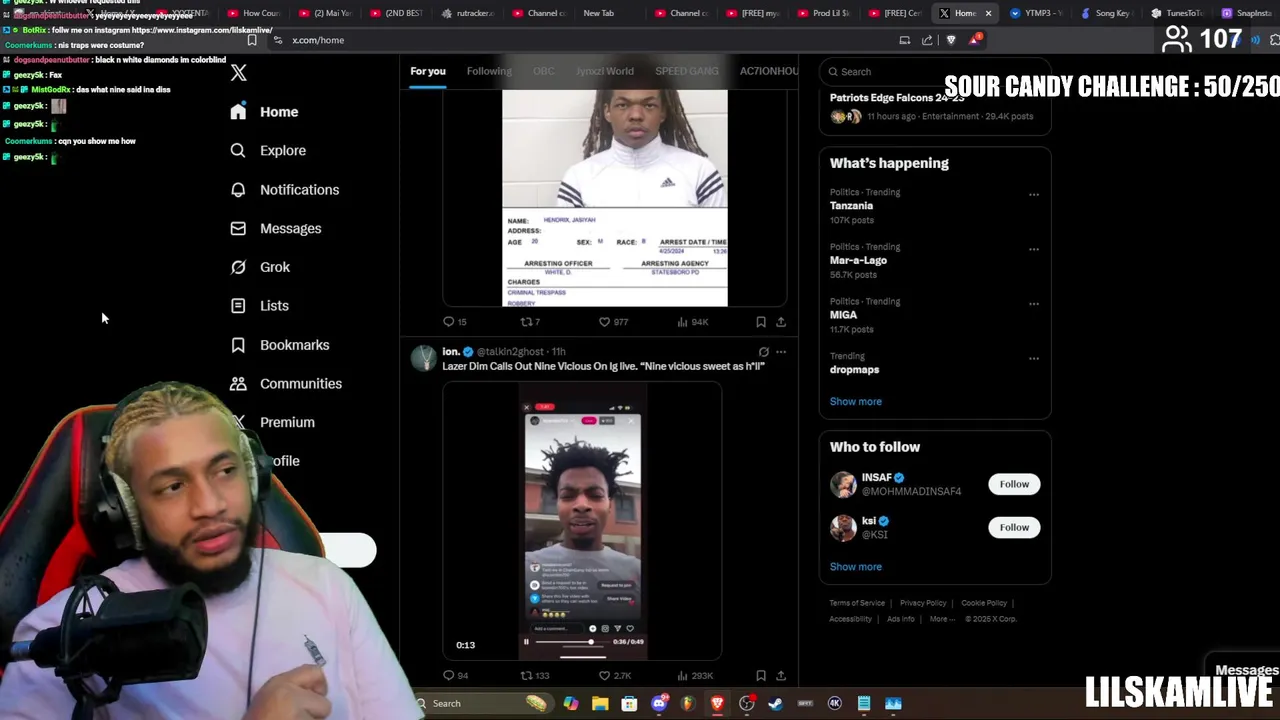Share the post with 977 likes
The width and height of the screenshot is (1280, 720).
[781, 322]
